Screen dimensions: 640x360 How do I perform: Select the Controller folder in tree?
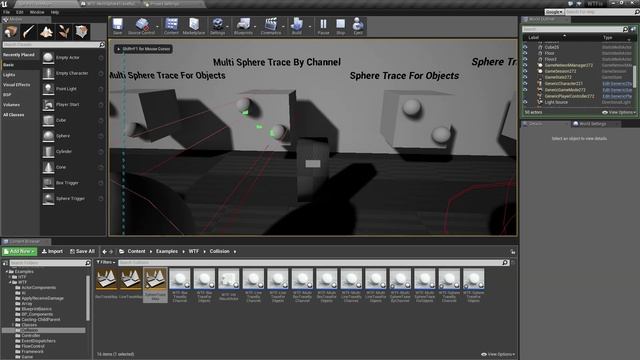point(31,336)
